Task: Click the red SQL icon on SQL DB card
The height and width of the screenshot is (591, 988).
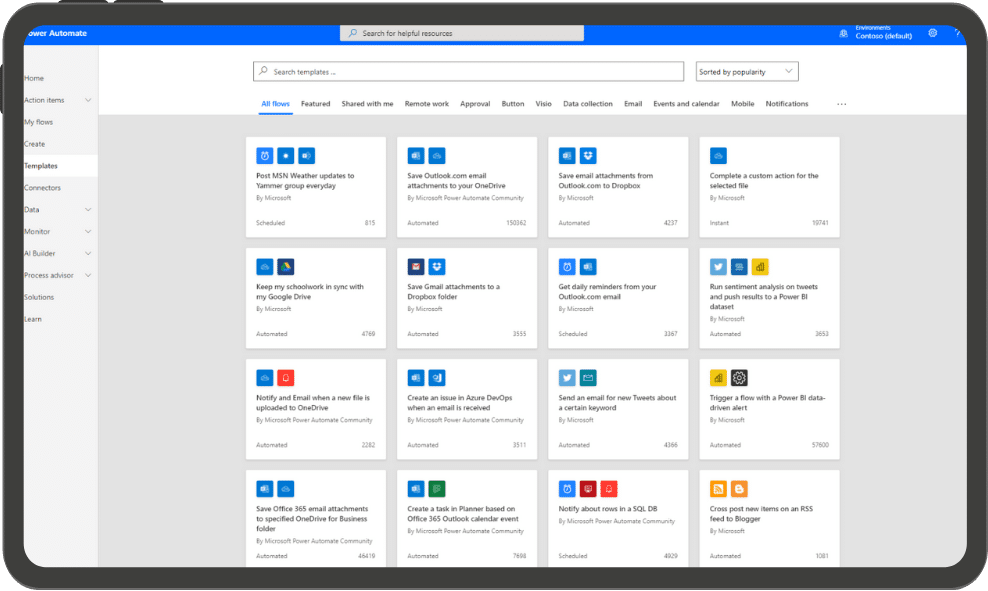Action: [x=588, y=488]
